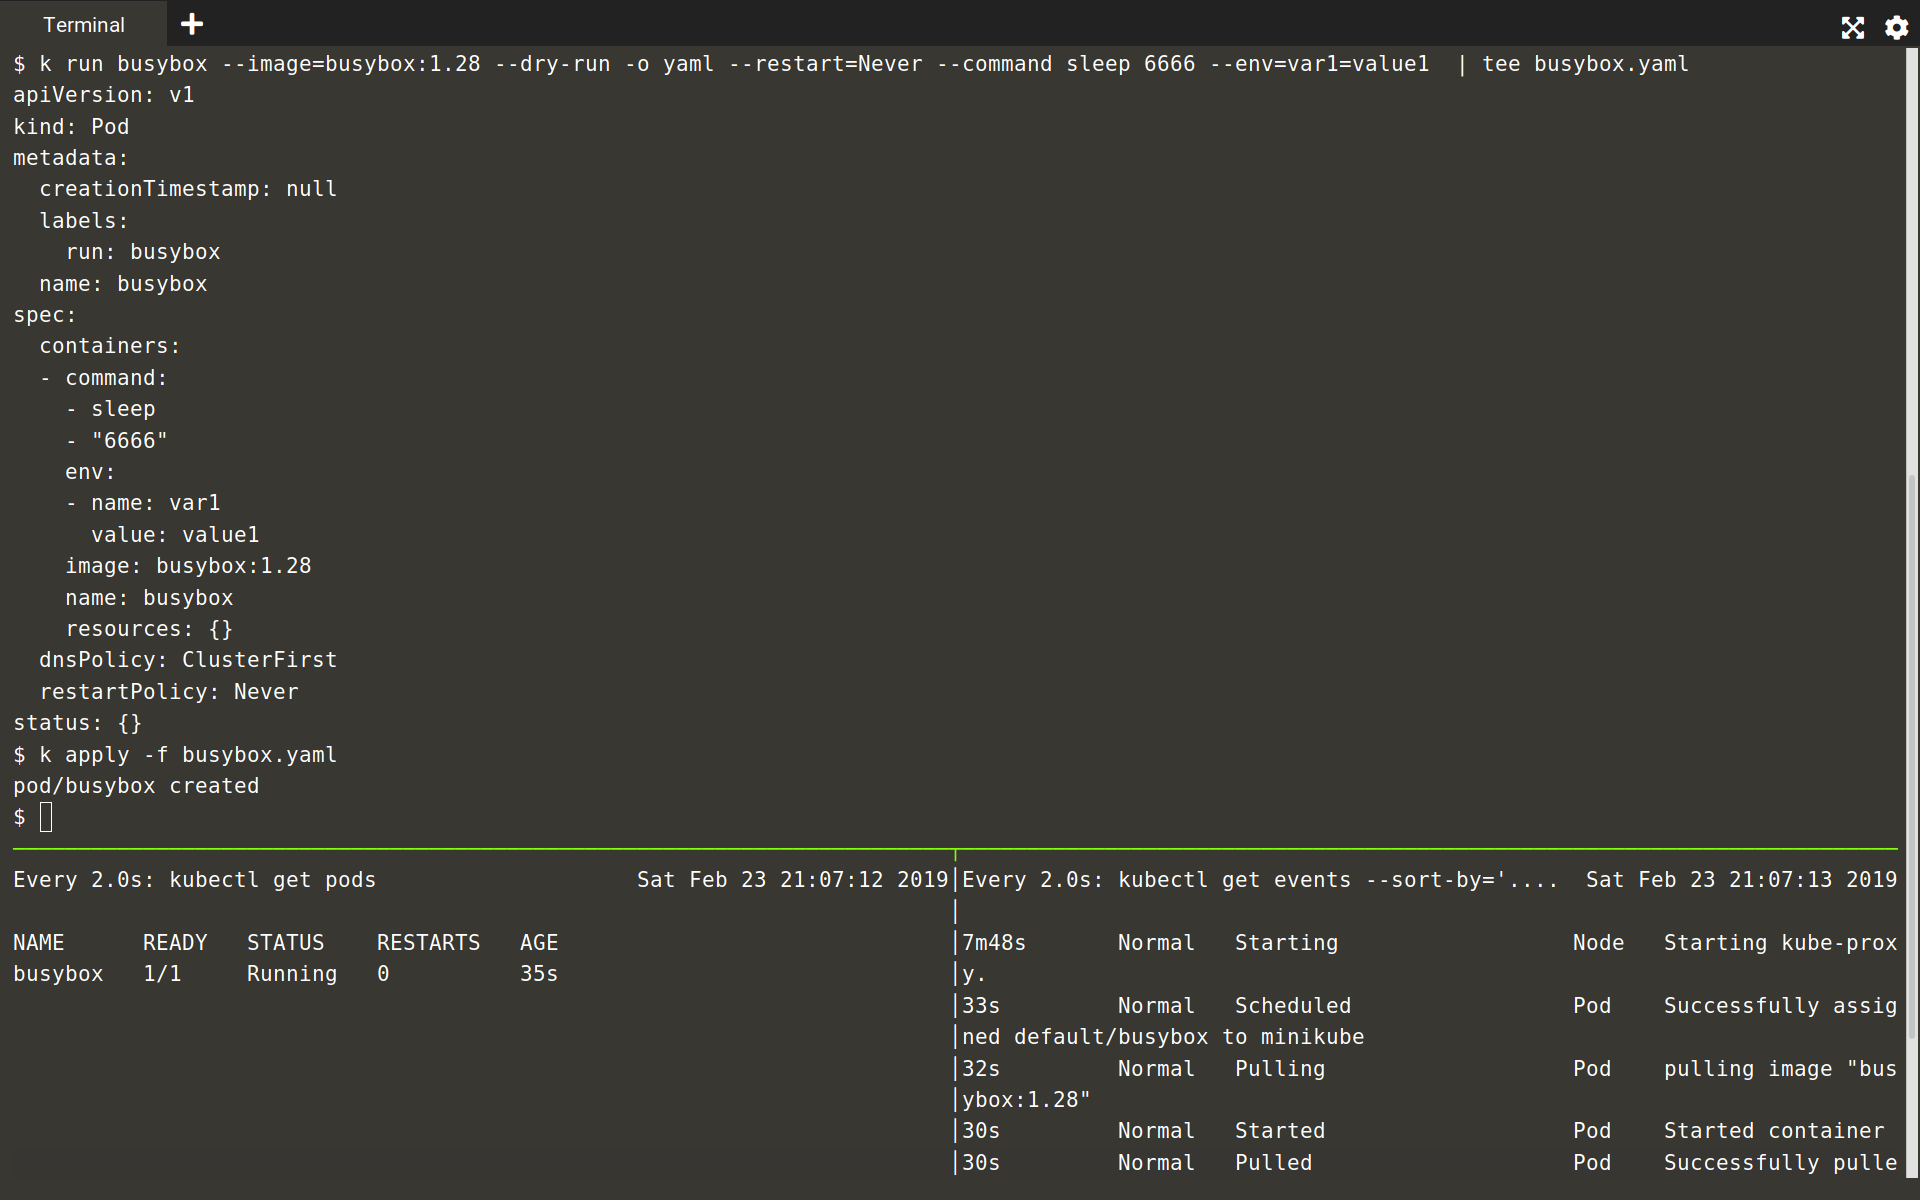Screen dimensions: 1920x1200
Task: Click the '--restart=Never' flag text
Action: pos(825,64)
